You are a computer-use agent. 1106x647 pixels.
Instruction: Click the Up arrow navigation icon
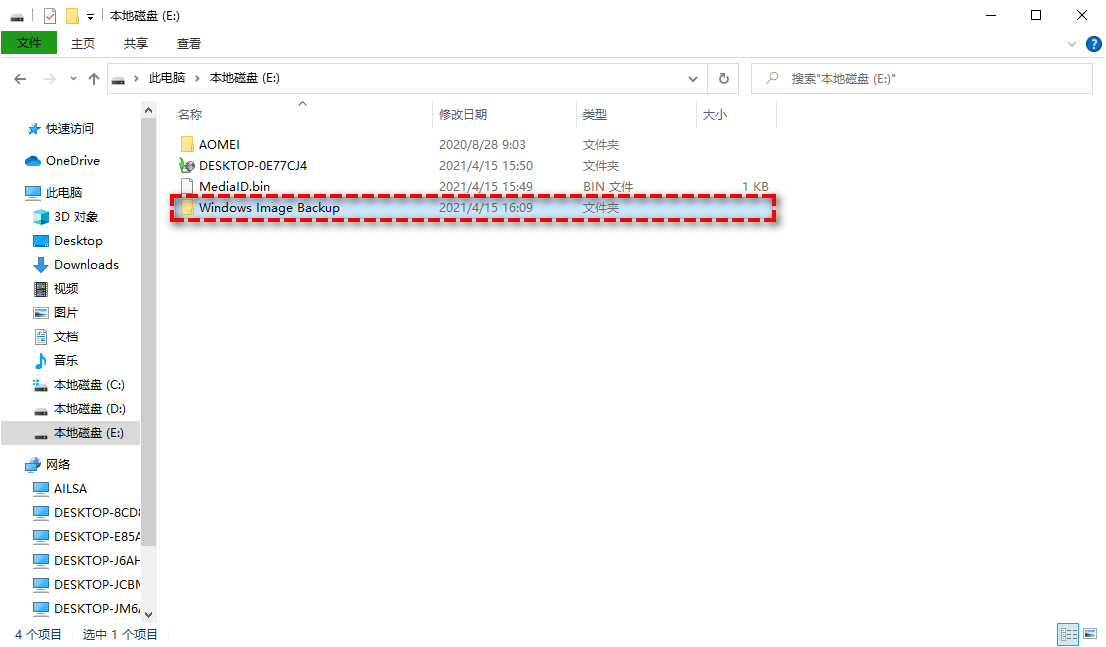pyautogui.click(x=94, y=78)
